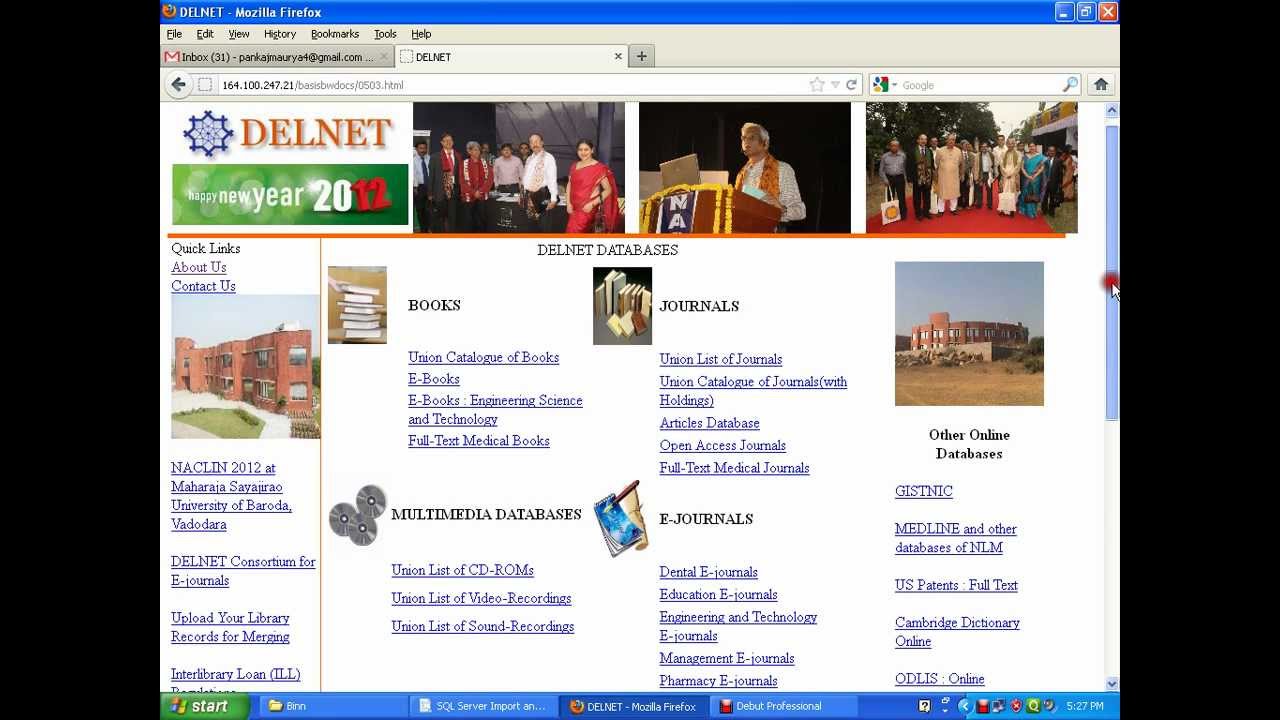Close the Gmail Inbox tab
Viewport: 1280px width, 720px height.
383,57
